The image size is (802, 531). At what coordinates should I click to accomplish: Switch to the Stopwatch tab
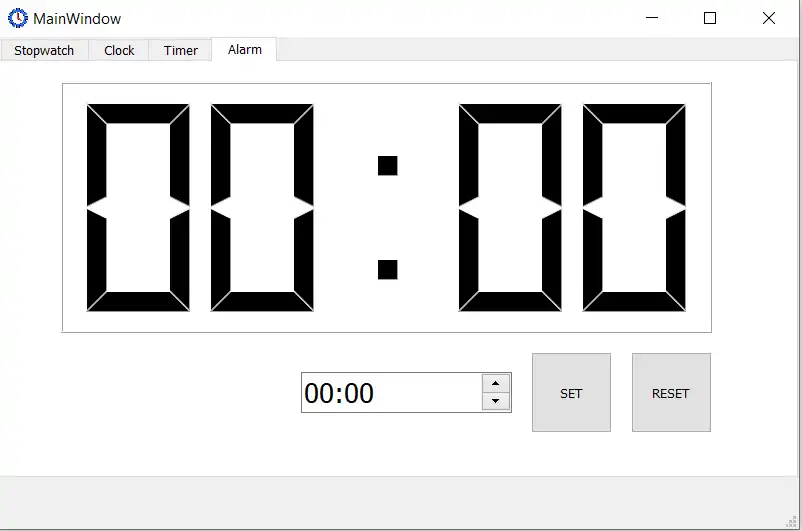[x=44, y=51]
